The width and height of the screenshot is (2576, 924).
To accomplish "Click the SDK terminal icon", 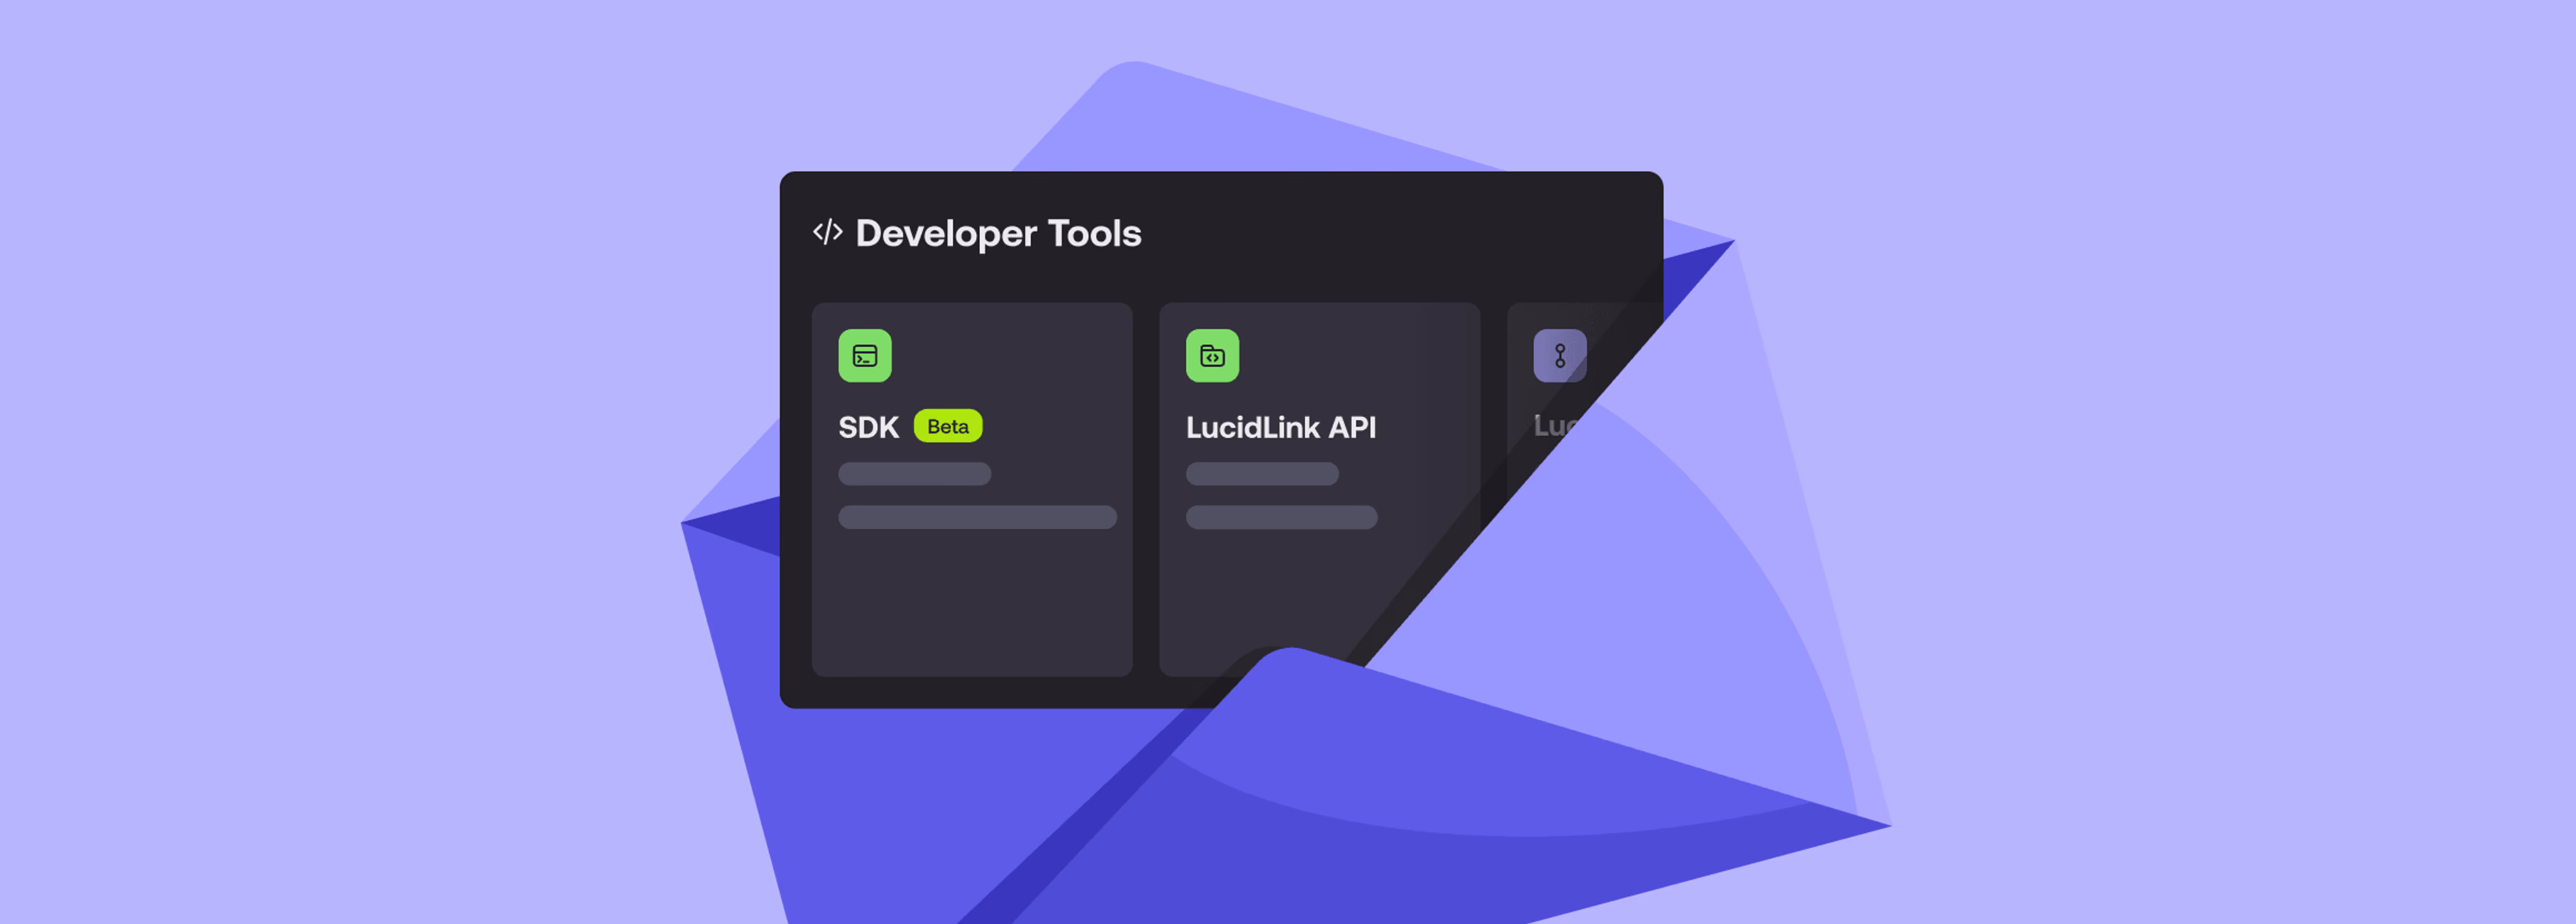I will (x=865, y=356).
